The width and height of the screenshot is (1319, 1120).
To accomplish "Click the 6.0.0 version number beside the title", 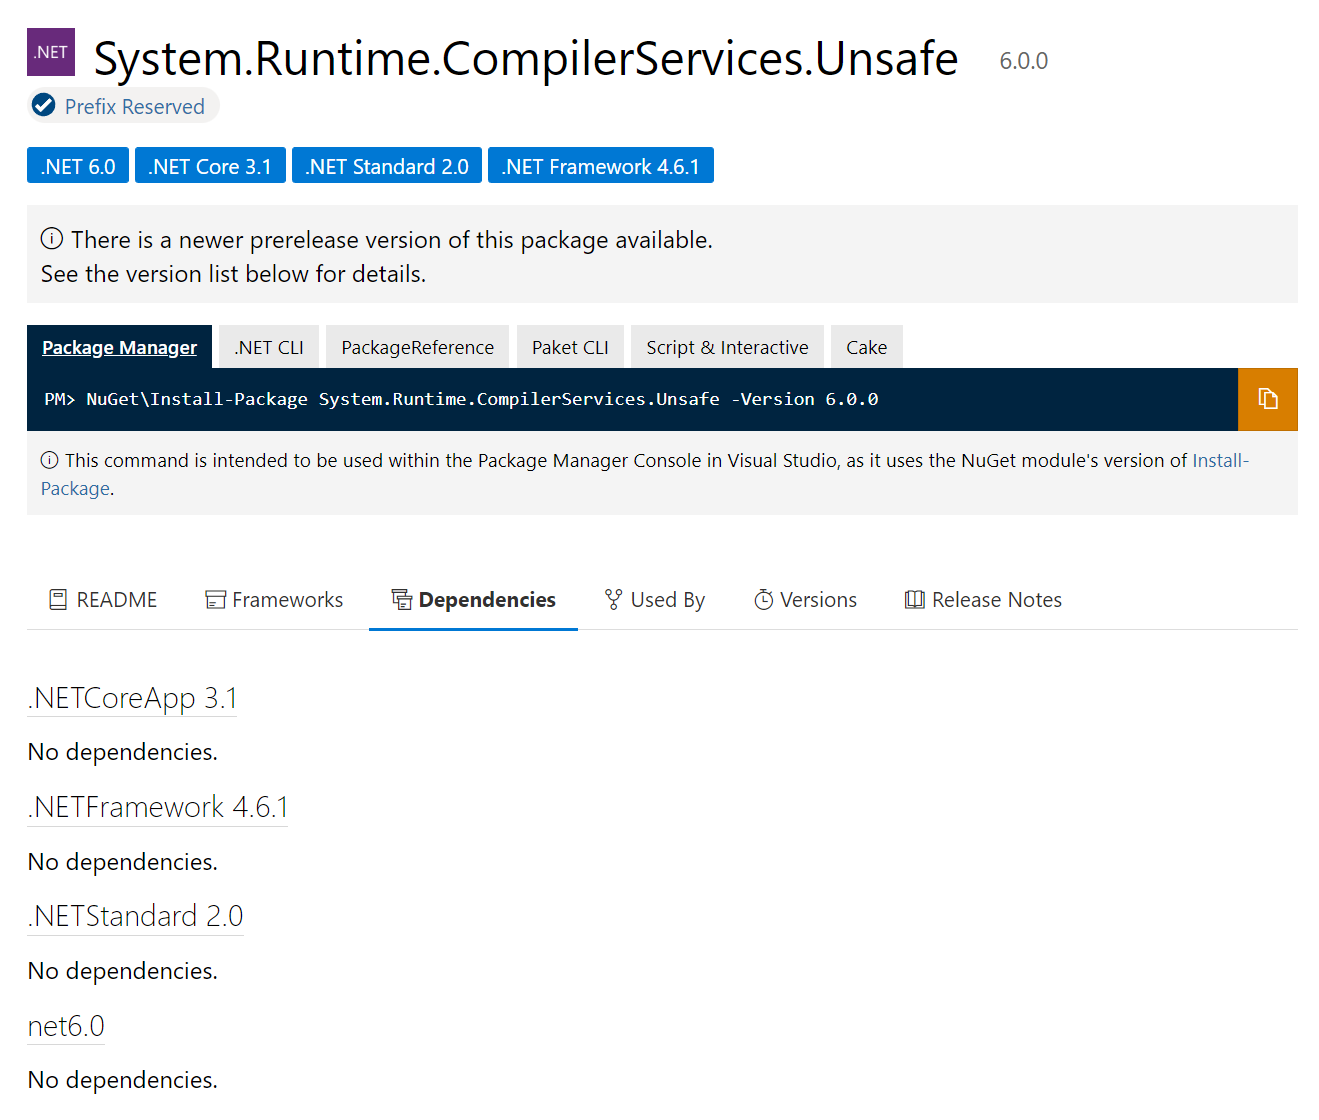I will [1023, 61].
